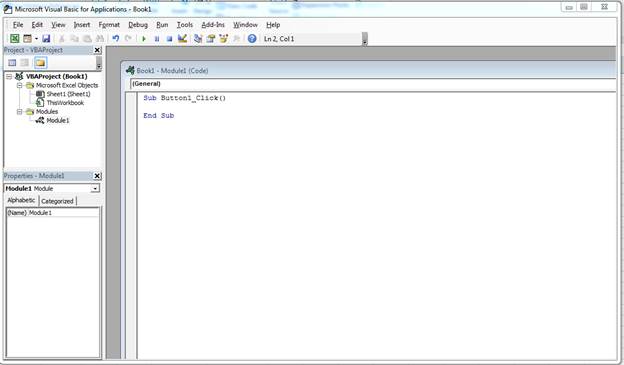Collapse the VBAProject (Book1) tree node
This screenshot has width=624, height=365.
click(x=9, y=76)
